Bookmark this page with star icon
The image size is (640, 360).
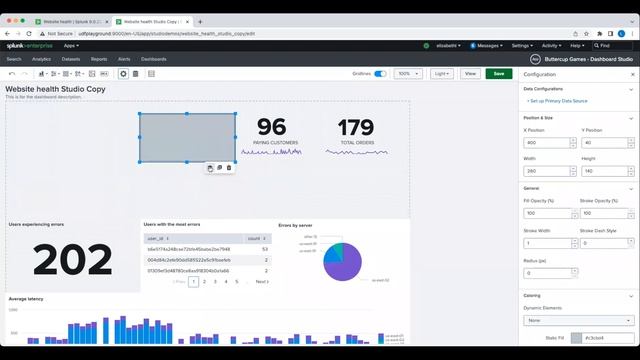click(x=587, y=33)
